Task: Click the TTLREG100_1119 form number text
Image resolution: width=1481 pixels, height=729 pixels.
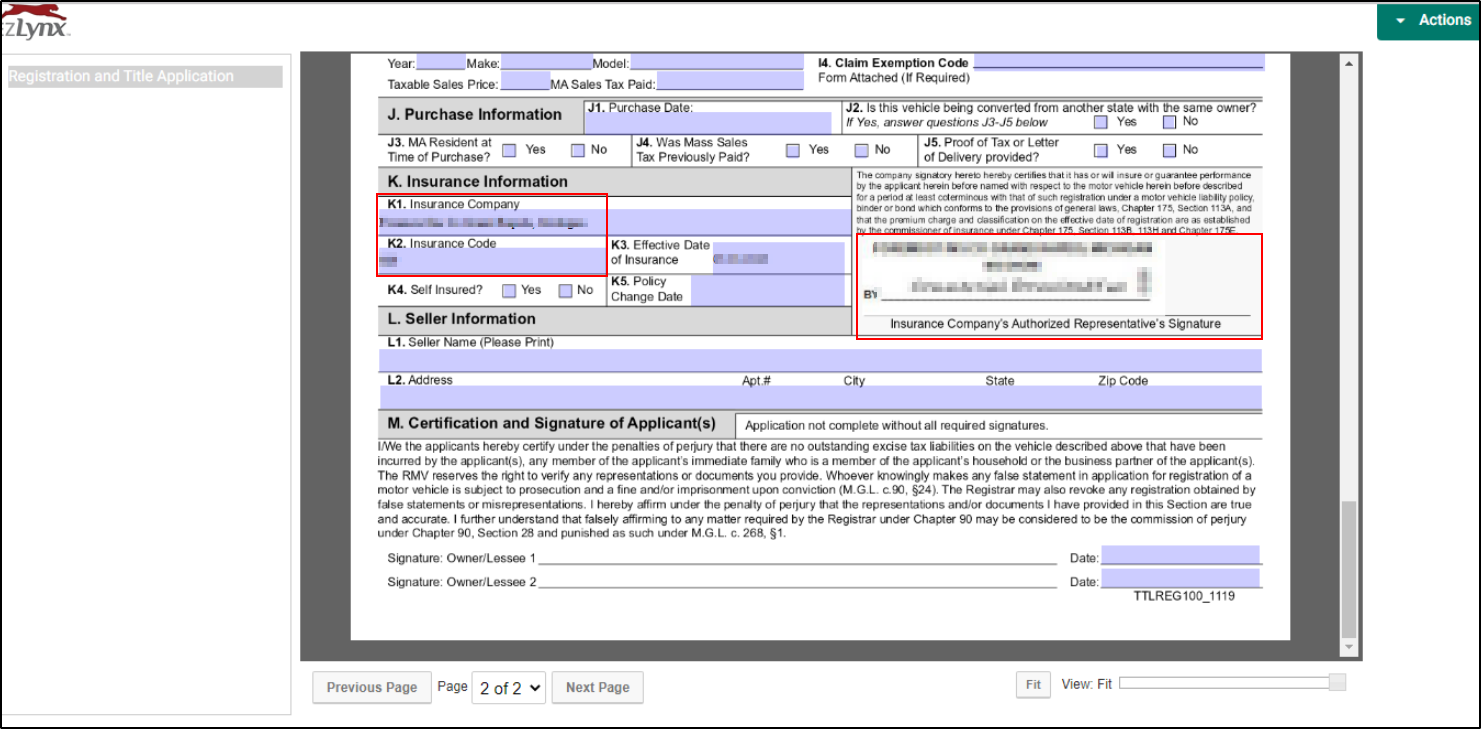Action: click(x=1184, y=596)
